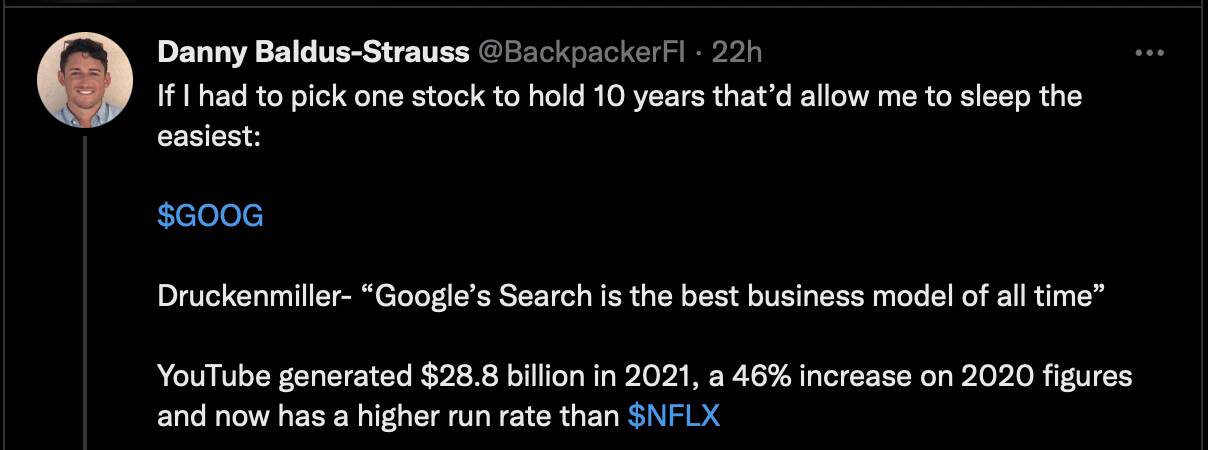Click the word "YouTube" in the tweet
The width and height of the screenshot is (1208, 450).
213,378
